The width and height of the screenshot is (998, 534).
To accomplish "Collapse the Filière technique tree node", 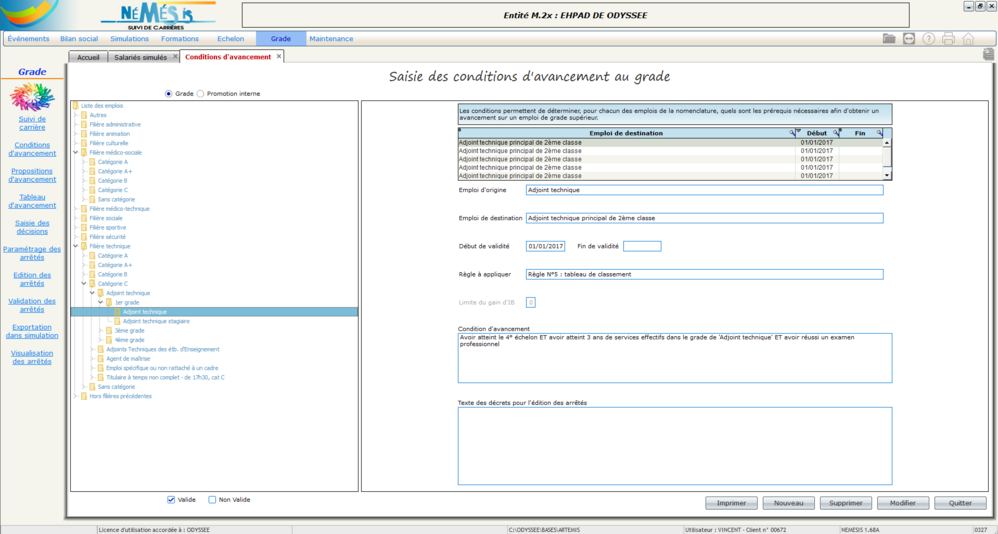I will point(74,246).
